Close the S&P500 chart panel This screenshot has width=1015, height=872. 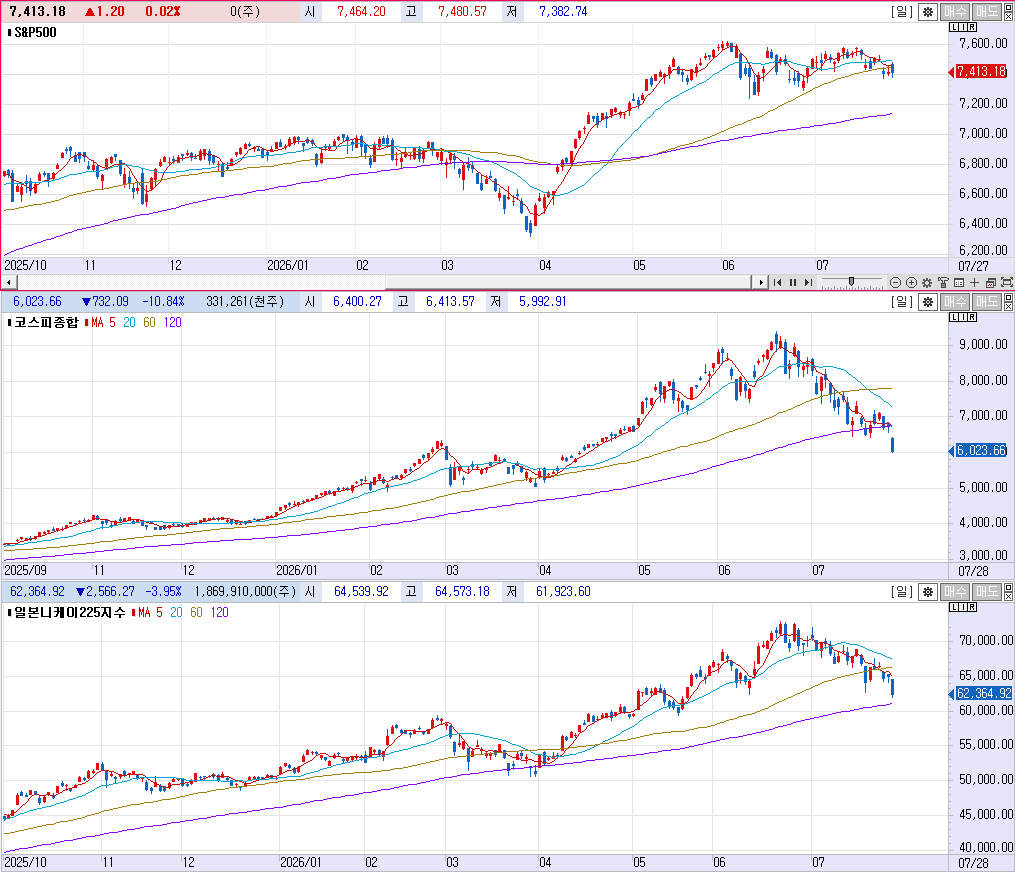coord(1009,16)
